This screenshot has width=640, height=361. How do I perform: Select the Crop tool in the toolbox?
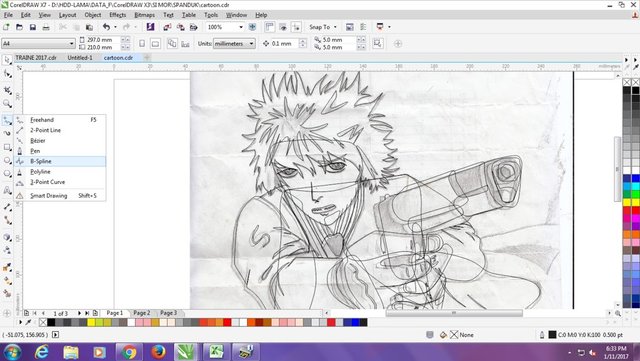pos(7,90)
